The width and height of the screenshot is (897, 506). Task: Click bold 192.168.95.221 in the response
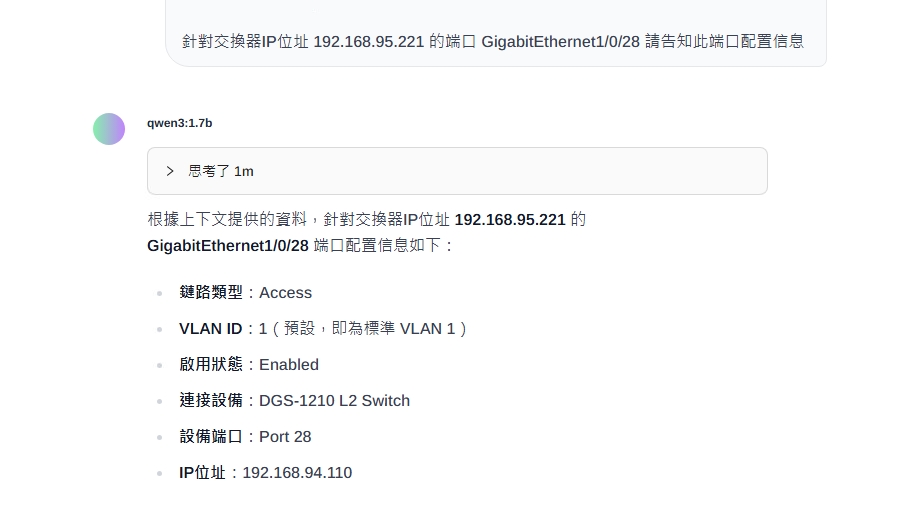[x=510, y=220]
